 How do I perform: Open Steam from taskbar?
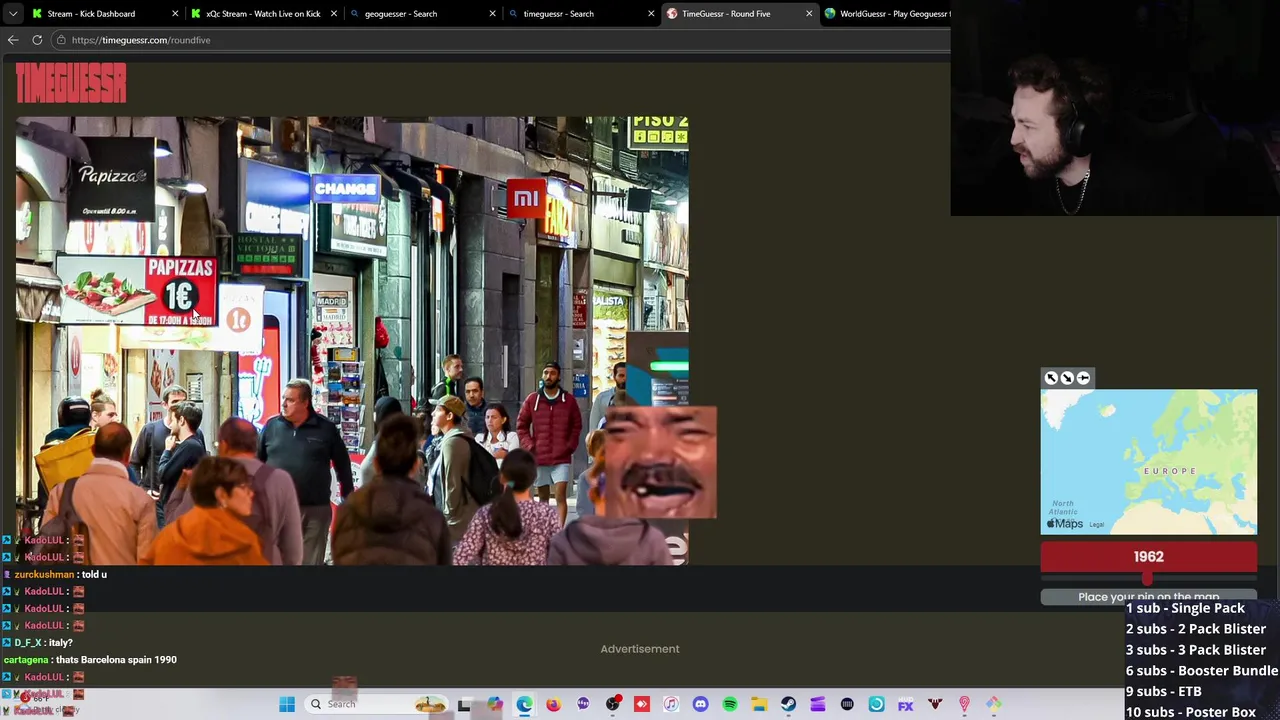coord(788,704)
